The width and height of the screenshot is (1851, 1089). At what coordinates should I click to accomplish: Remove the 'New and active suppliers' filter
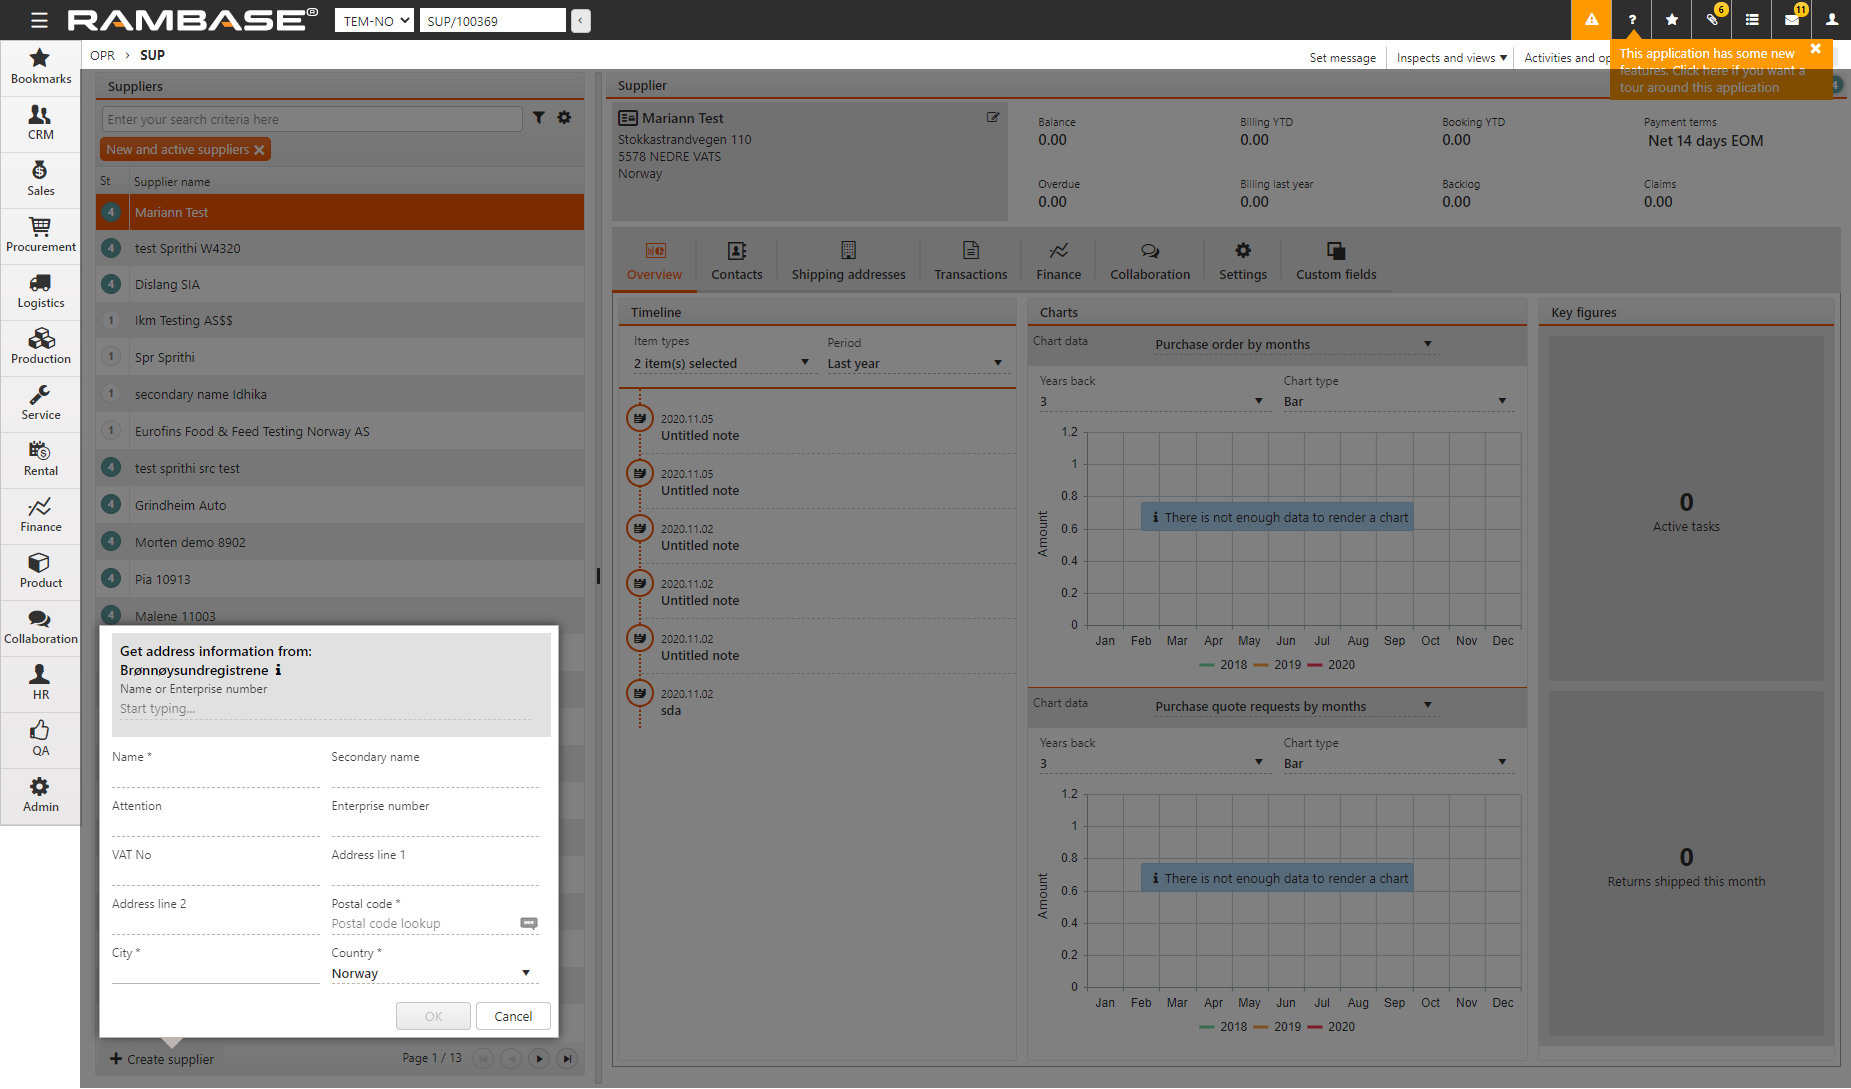(259, 150)
